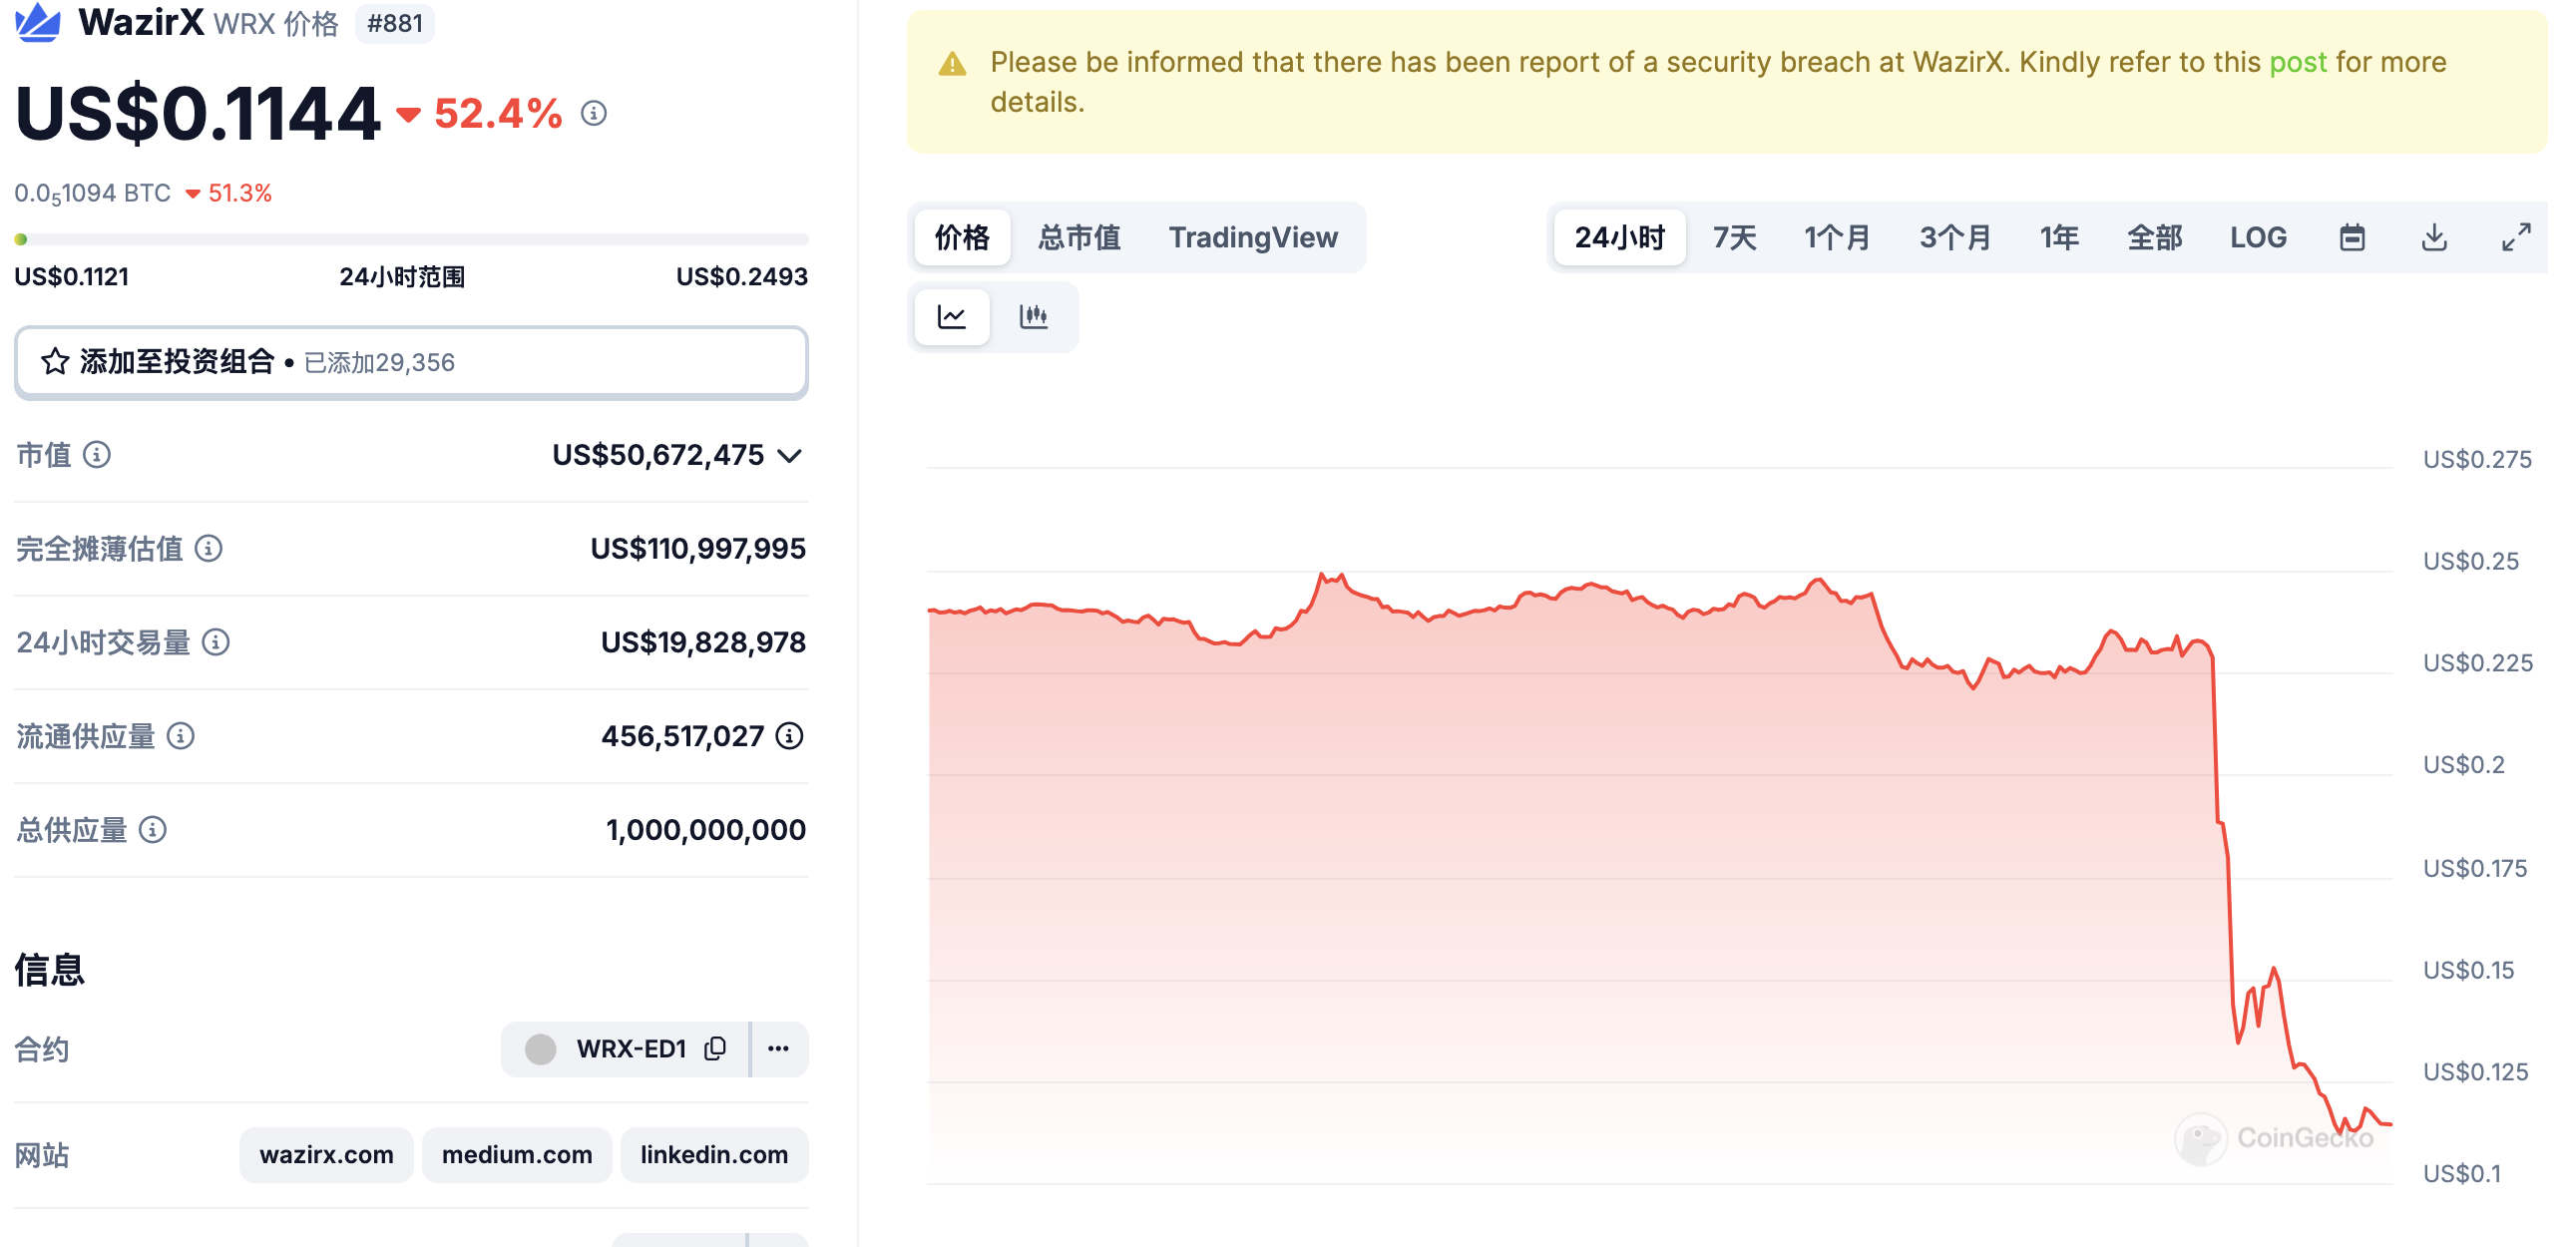Click the US$0.25 axis label
The width and height of the screenshot is (2576, 1247).
point(2470,561)
